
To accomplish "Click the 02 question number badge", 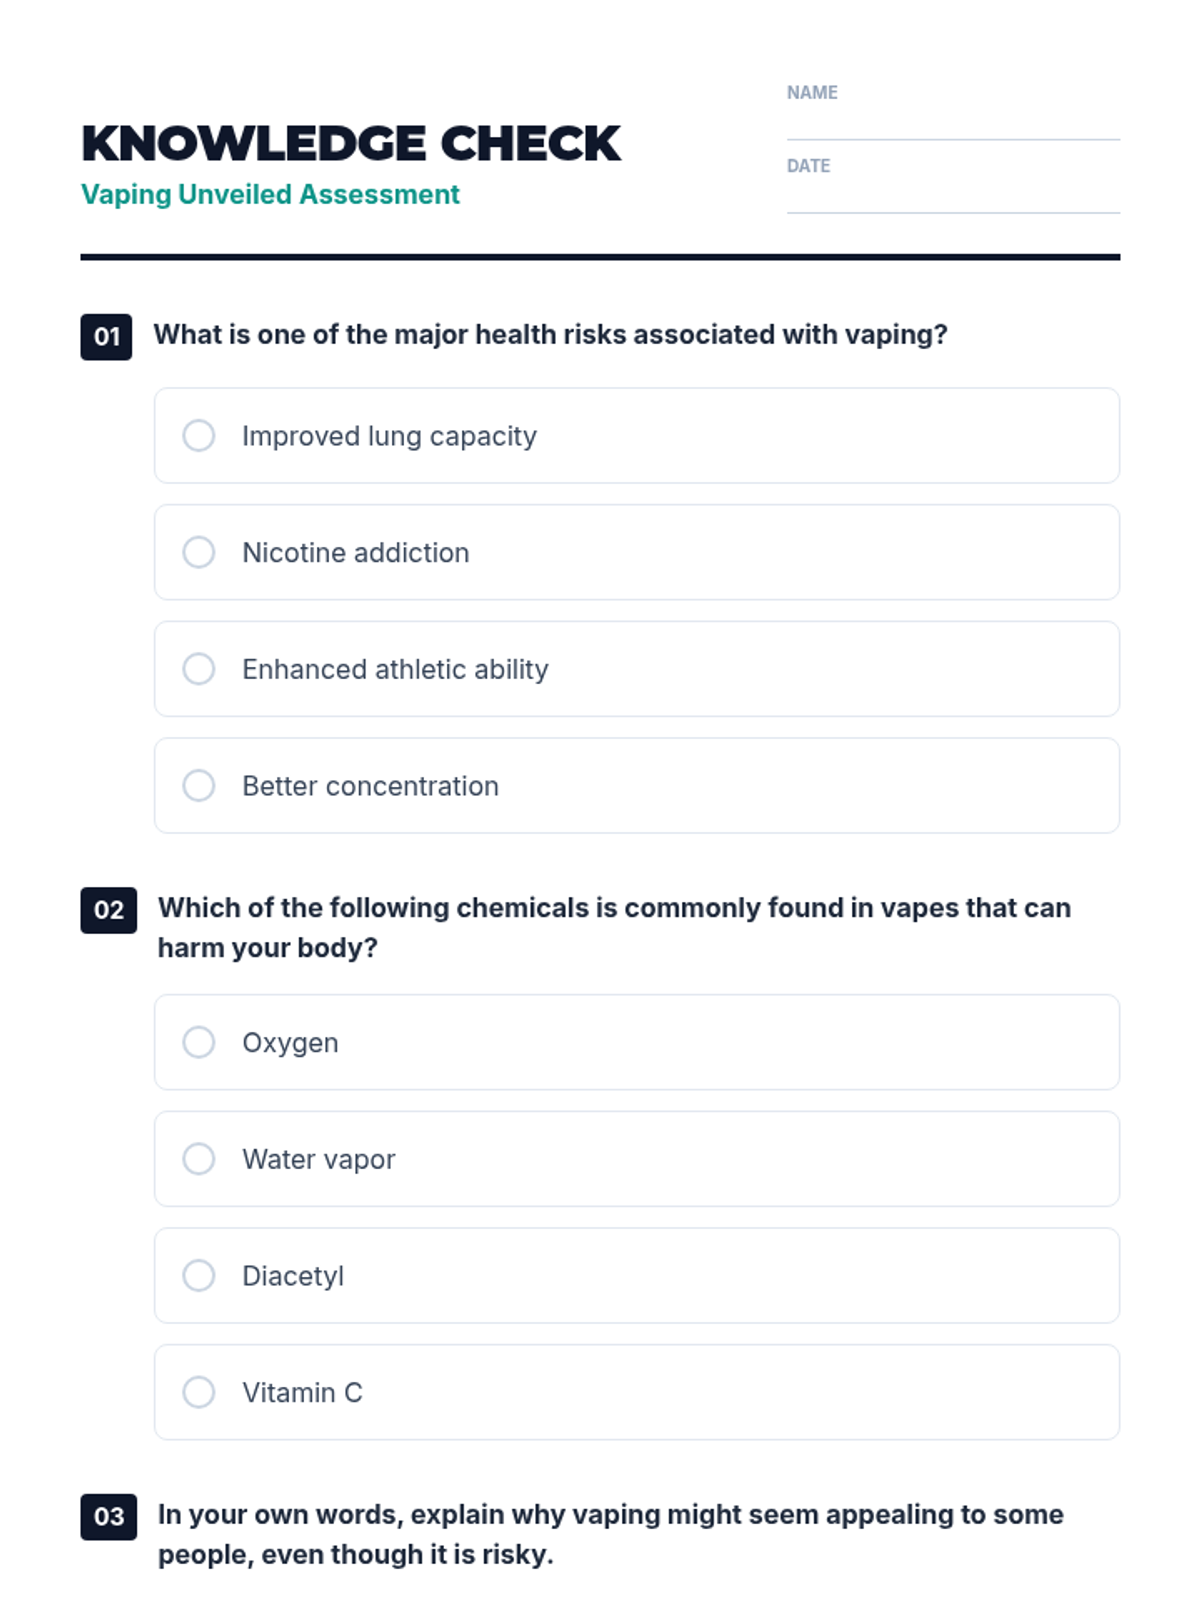I will tap(108, 910).
